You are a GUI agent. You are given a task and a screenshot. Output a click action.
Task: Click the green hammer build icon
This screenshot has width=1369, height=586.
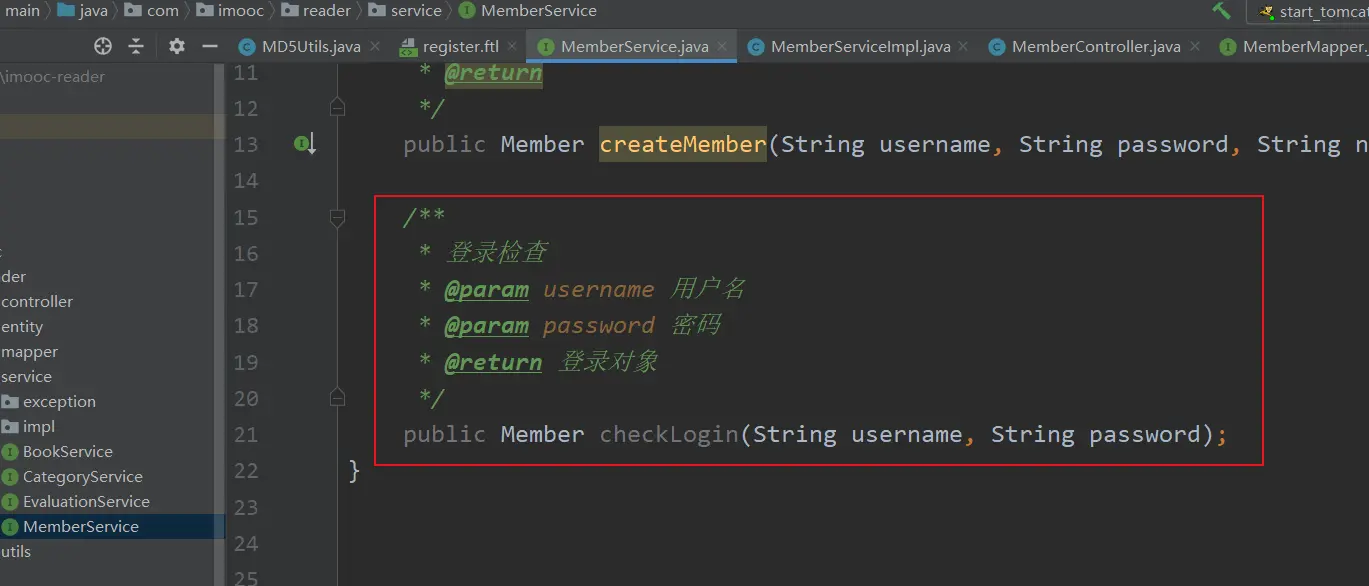1221,11
